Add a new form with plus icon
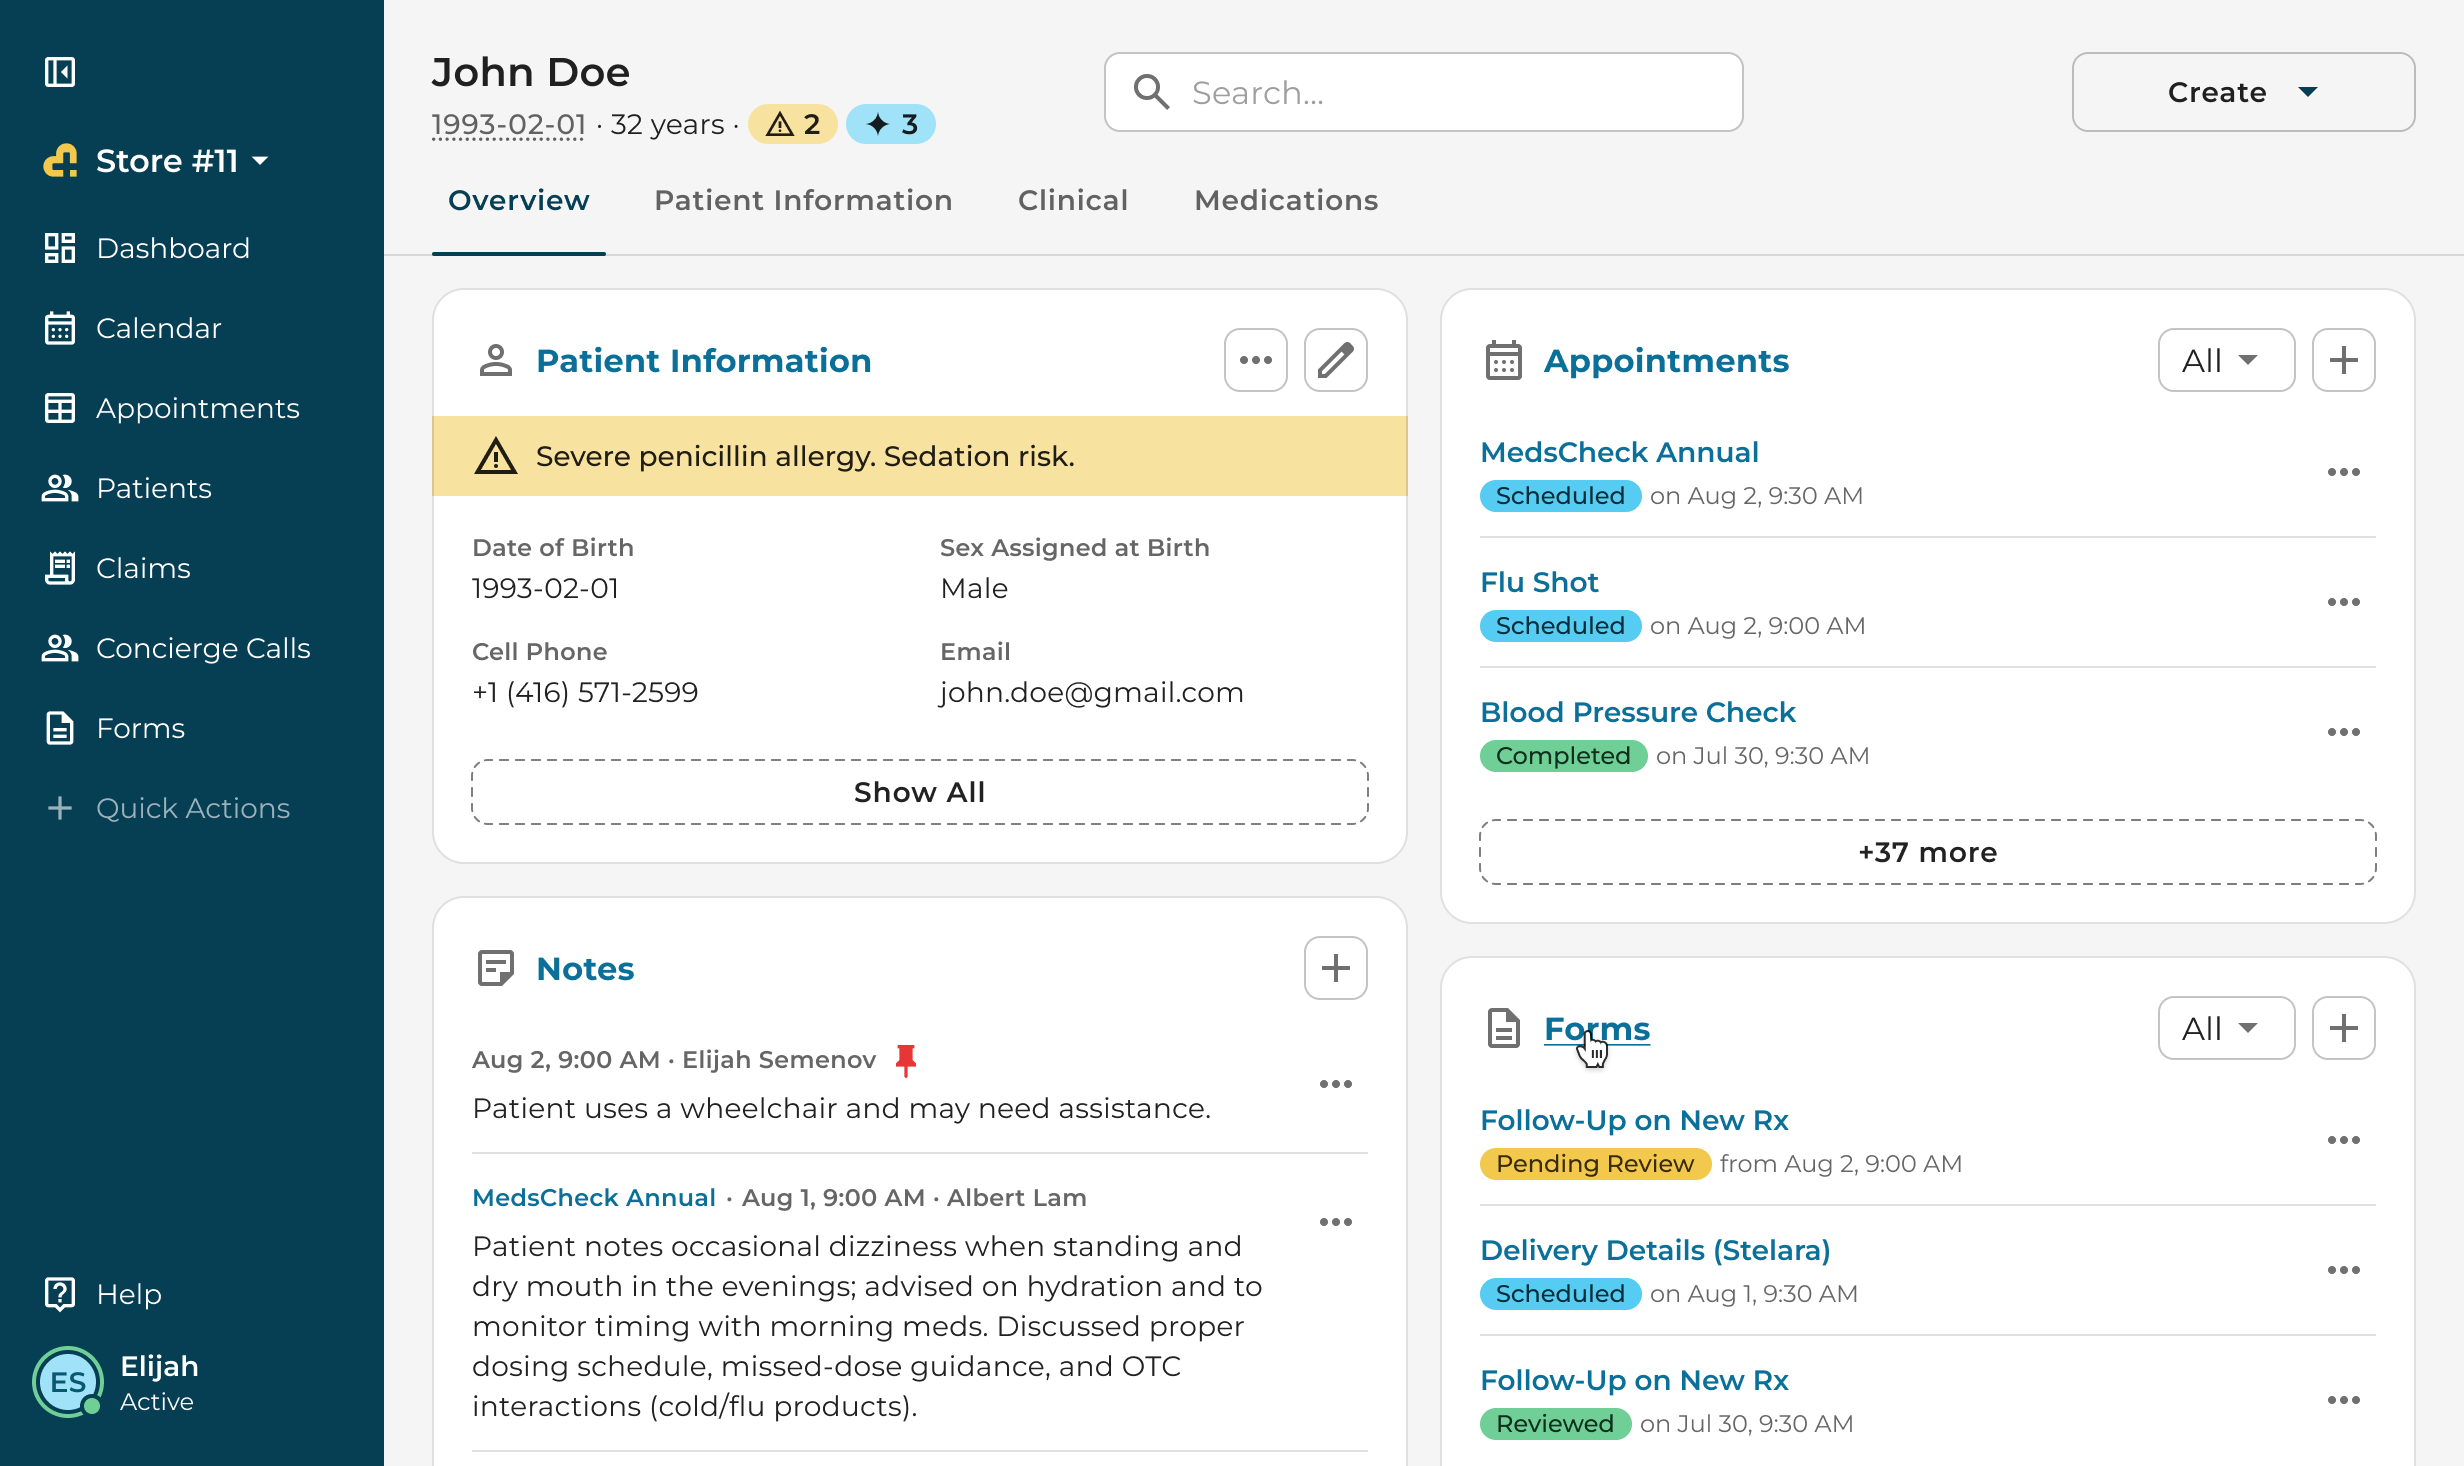This screenshot has width=2464, height=1466. click(2343, 1028)
